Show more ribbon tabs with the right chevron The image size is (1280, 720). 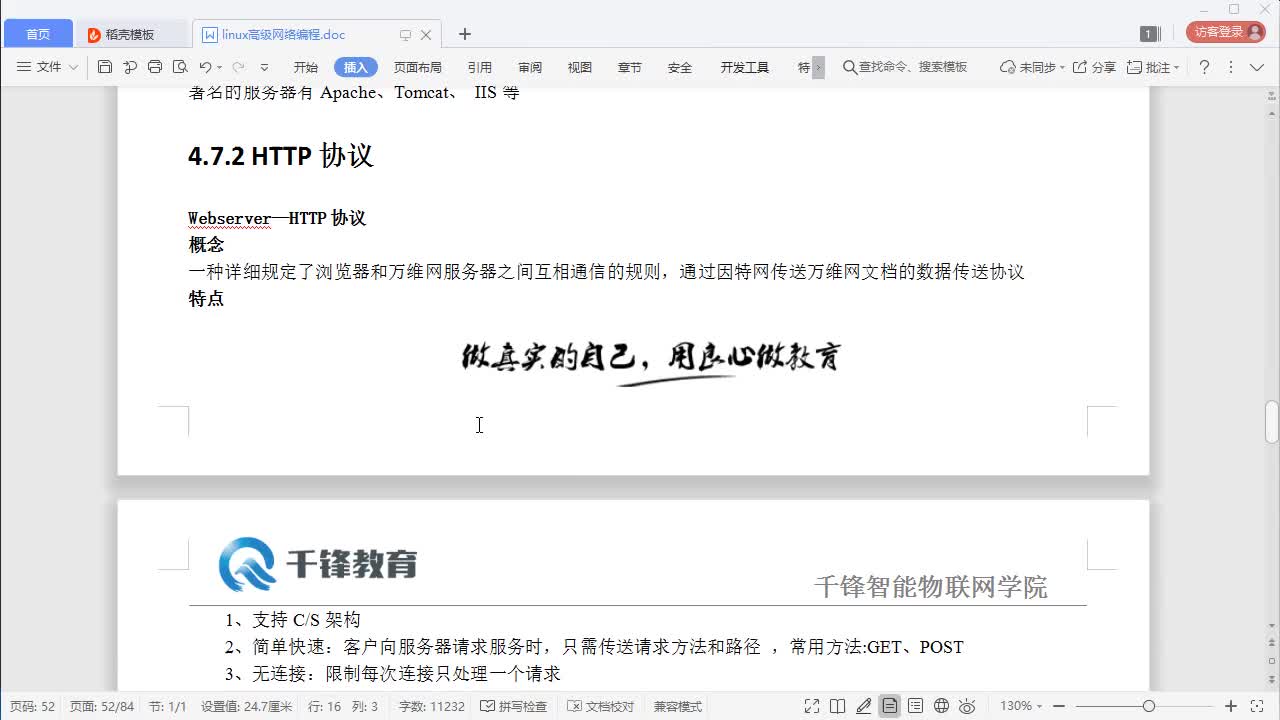pyautogui.click(x=818, y=67)
